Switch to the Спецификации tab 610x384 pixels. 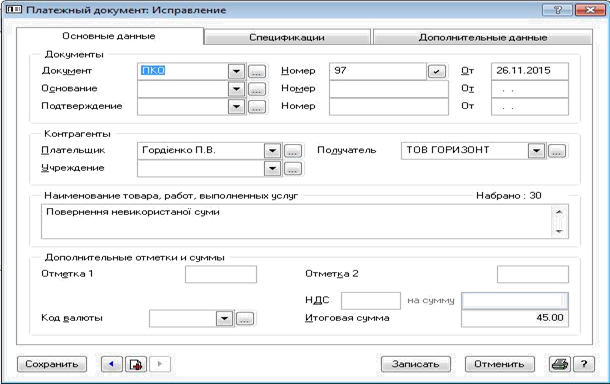coord(287,37)
